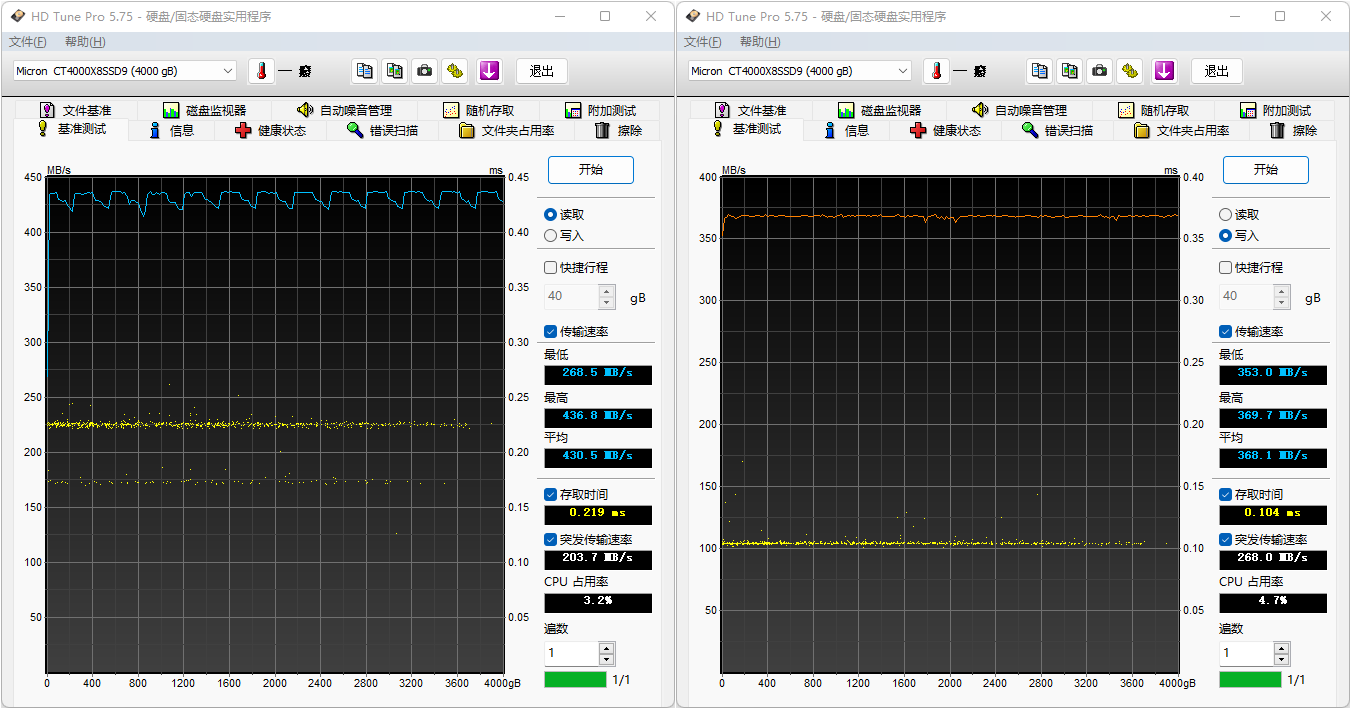Click 开始 button in left window
This screenshot has height=709, width=1351.
click(591, 170)
